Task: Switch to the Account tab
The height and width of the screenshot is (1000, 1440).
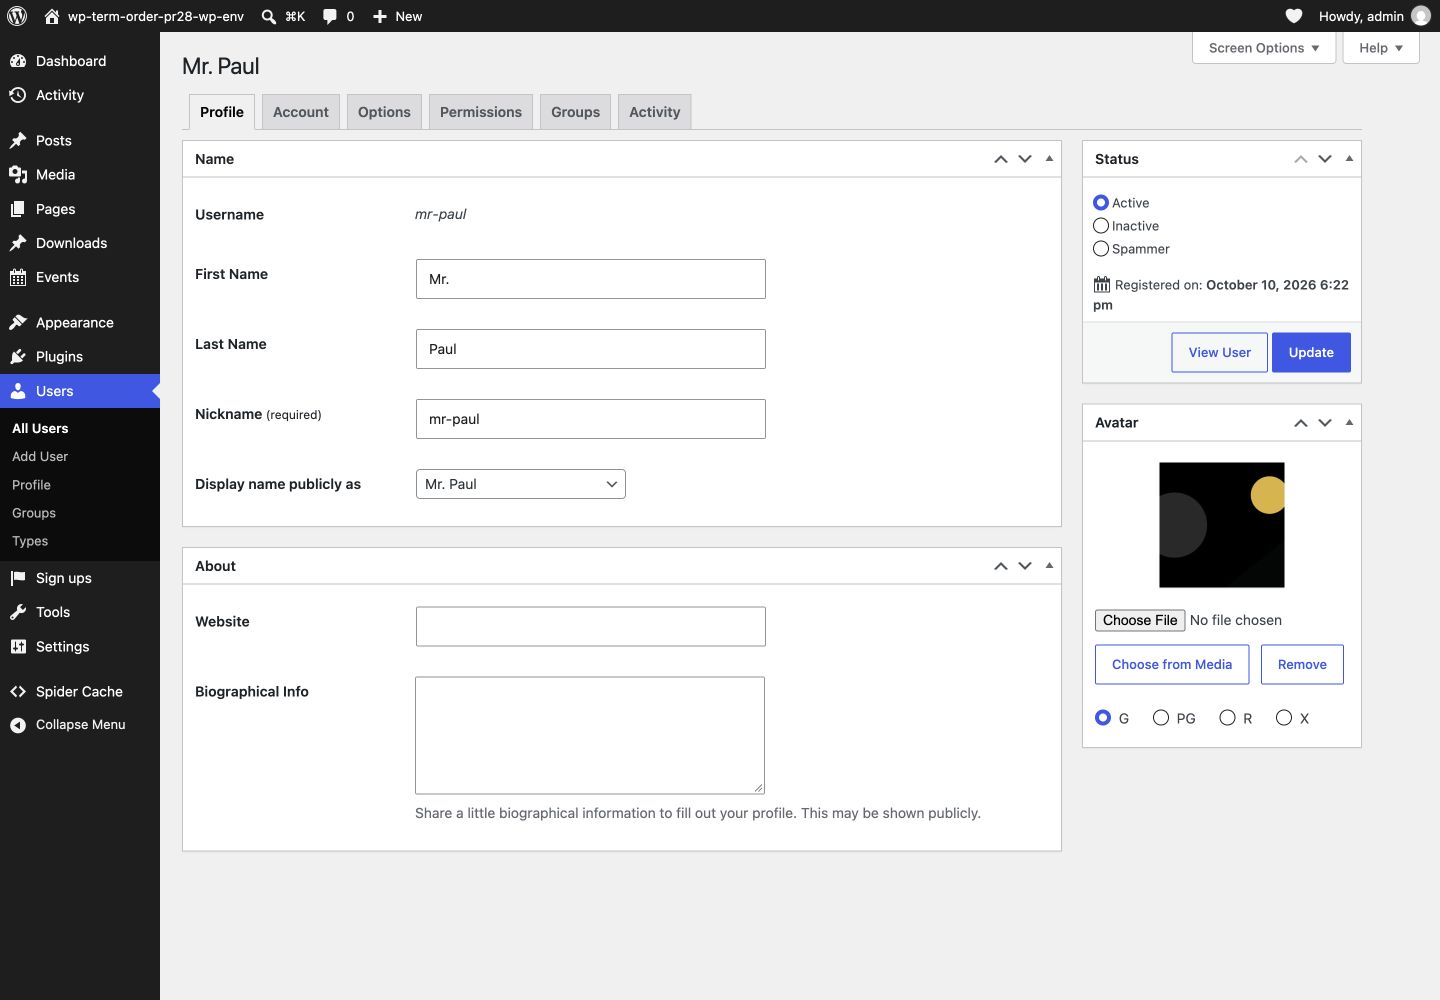Action: coord(301,112)
